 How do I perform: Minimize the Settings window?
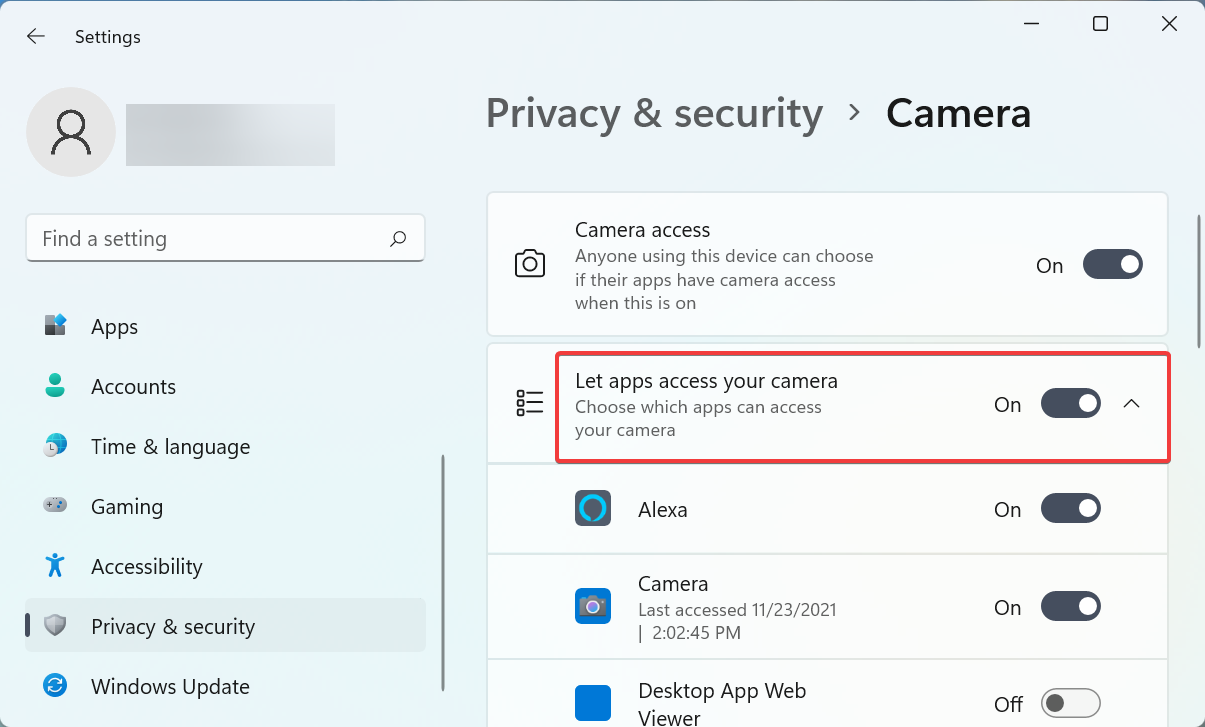point(1032,24)
